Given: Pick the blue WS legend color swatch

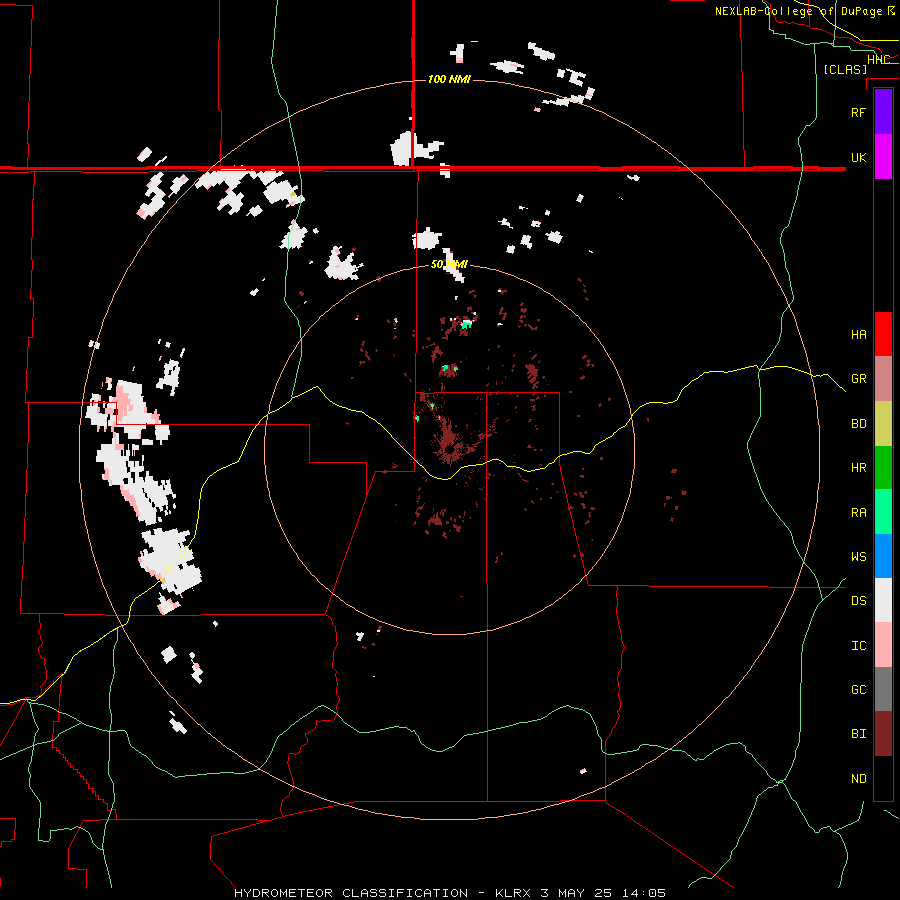Looking at the screenshot, I should pos(883,556).
